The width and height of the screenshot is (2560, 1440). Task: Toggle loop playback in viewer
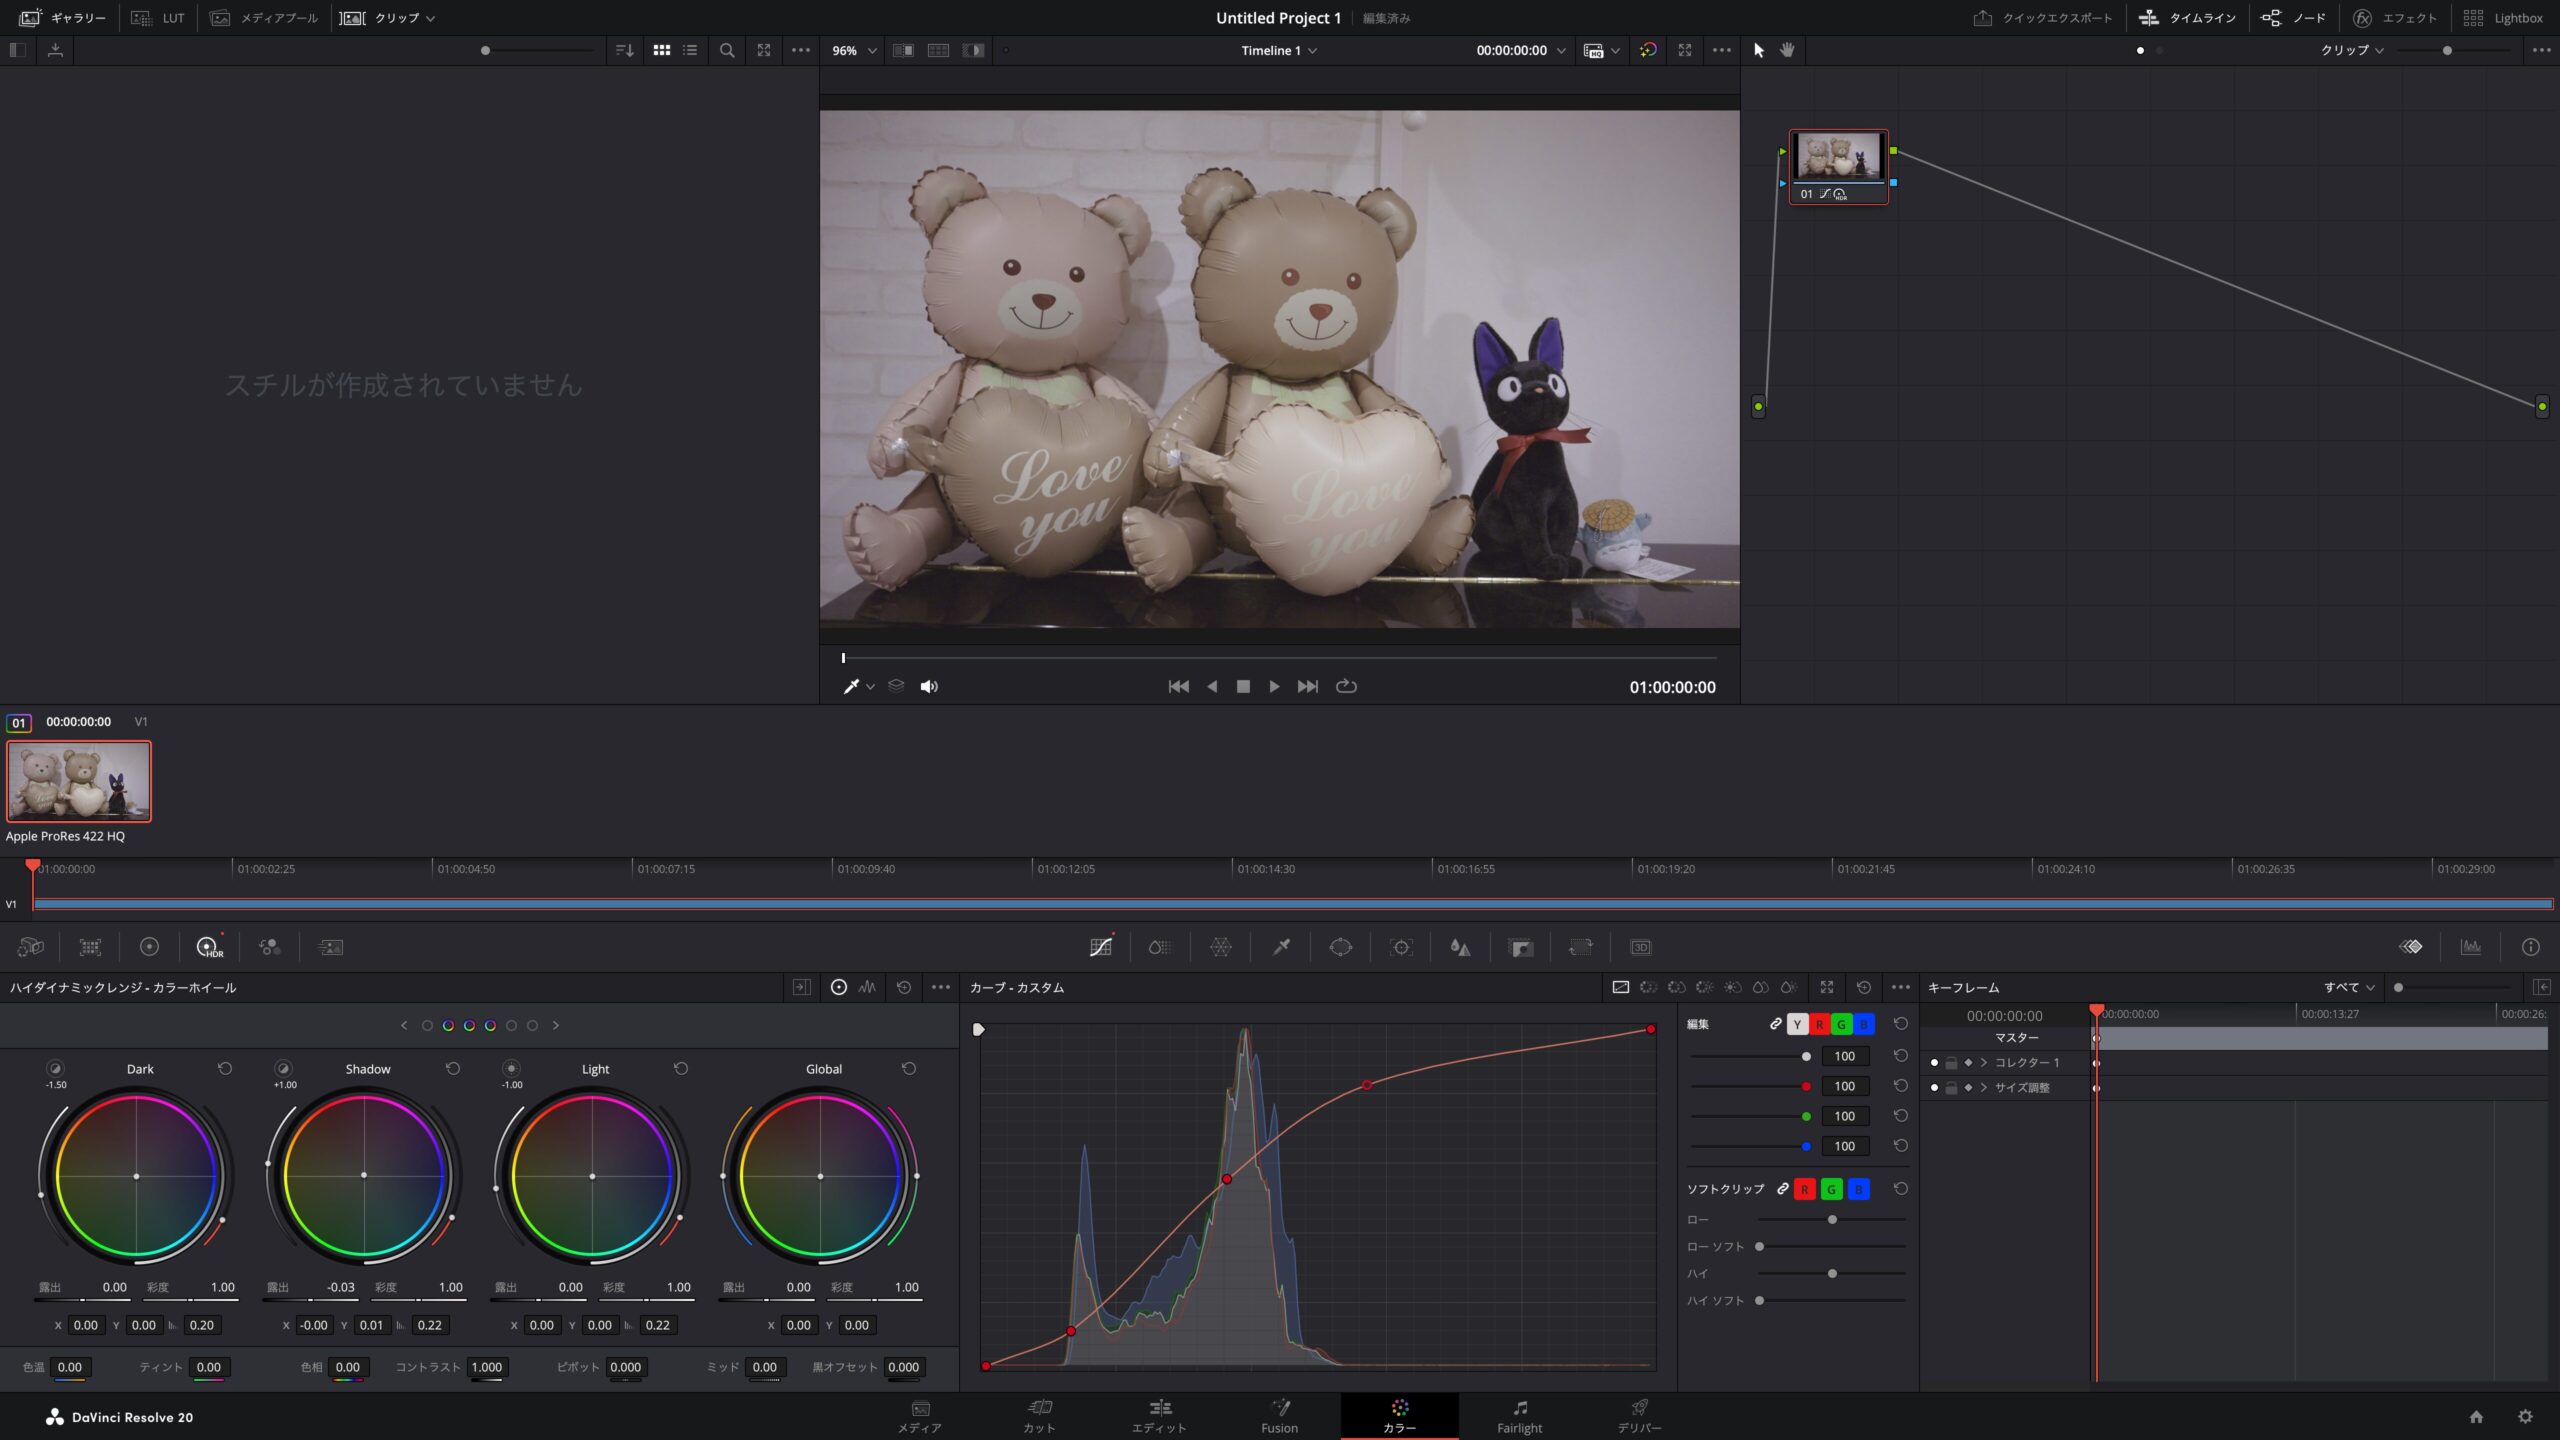coord(1346,686)
